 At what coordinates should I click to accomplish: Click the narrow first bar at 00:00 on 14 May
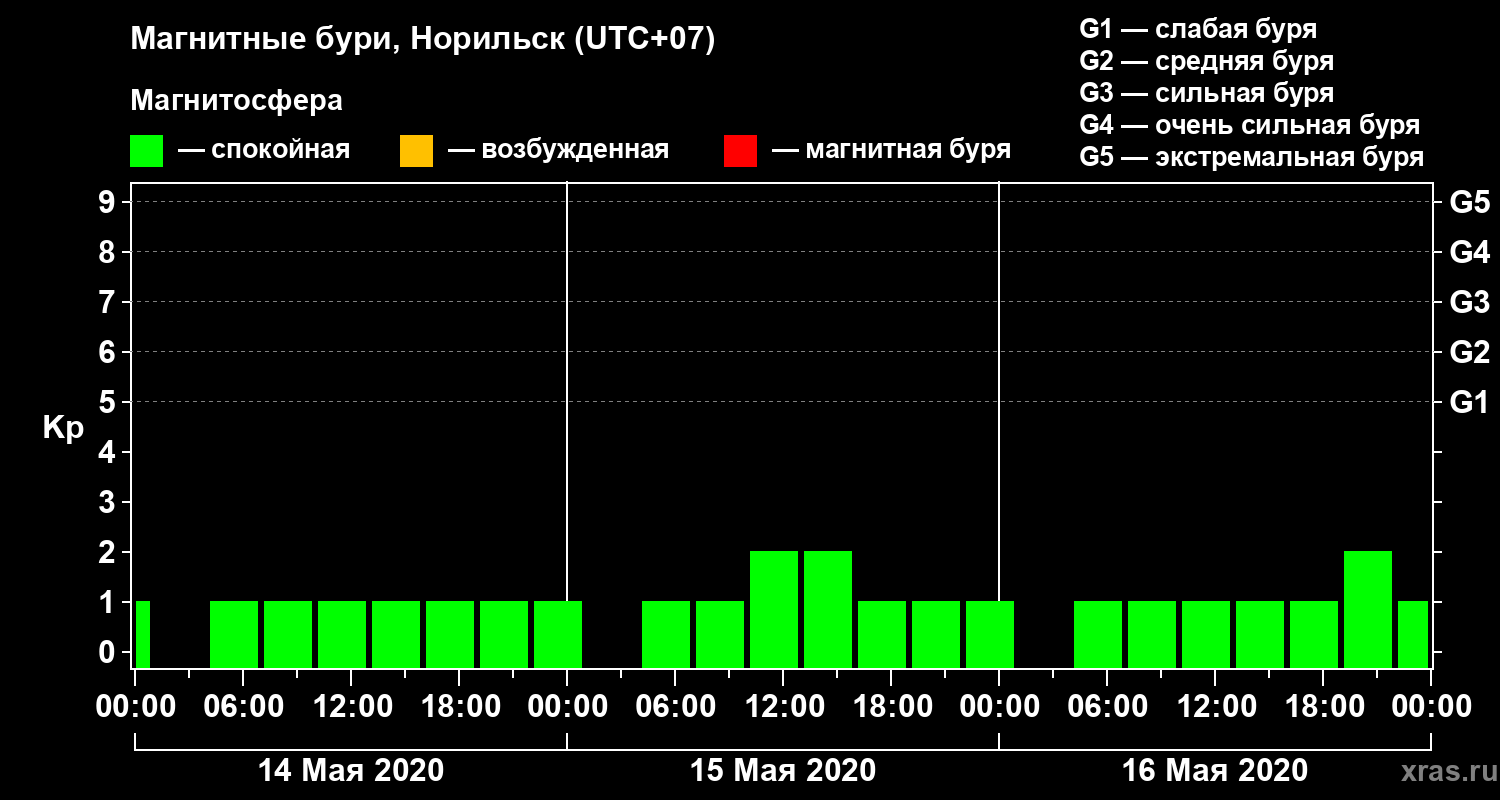coord(142,634)
